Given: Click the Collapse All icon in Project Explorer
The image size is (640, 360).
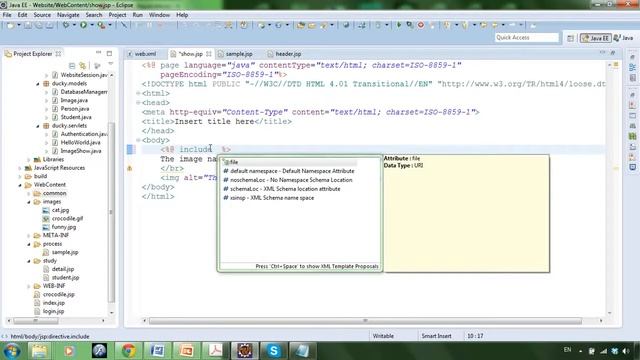Looking at the screenshot, I should point(72,65).
